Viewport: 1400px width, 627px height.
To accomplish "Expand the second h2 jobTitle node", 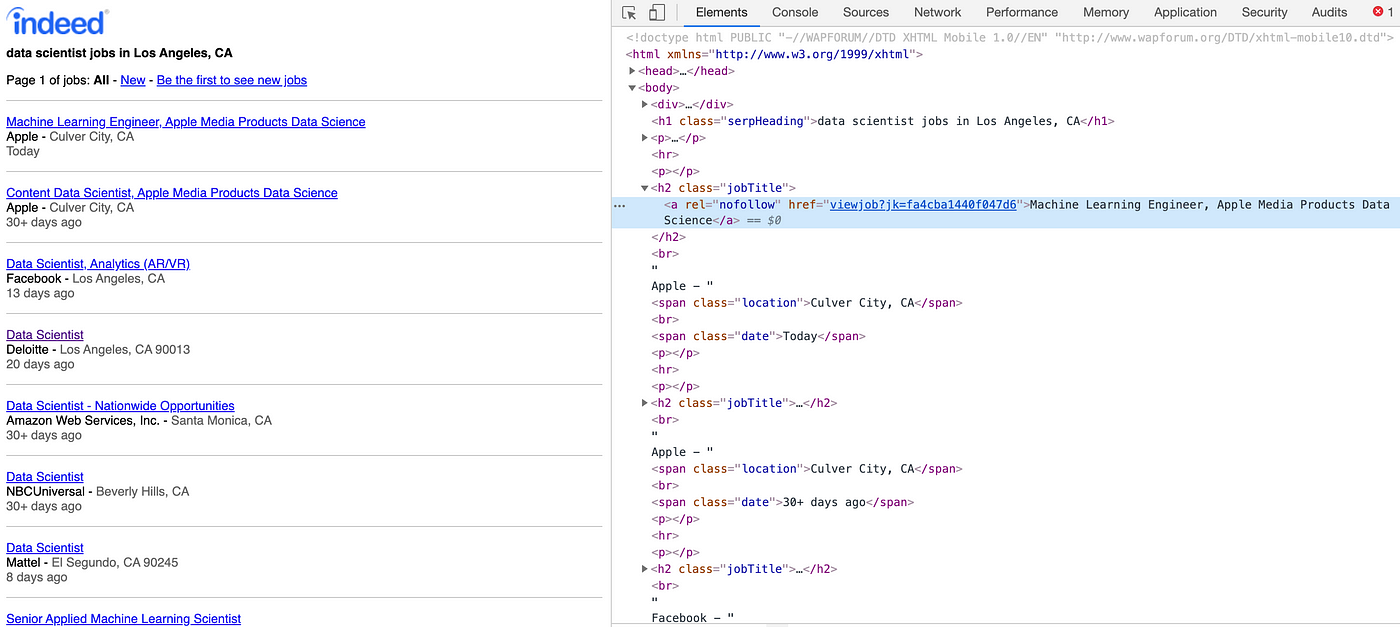I will 645,403.
